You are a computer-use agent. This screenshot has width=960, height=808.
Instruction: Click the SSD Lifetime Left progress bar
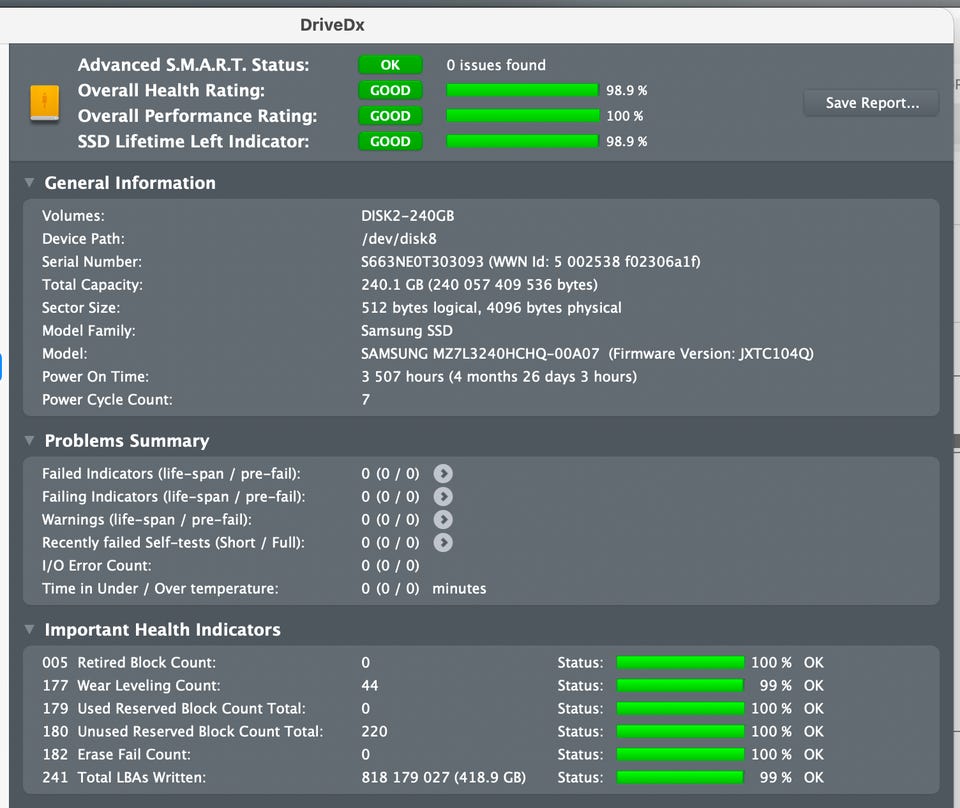click(522, 141)
